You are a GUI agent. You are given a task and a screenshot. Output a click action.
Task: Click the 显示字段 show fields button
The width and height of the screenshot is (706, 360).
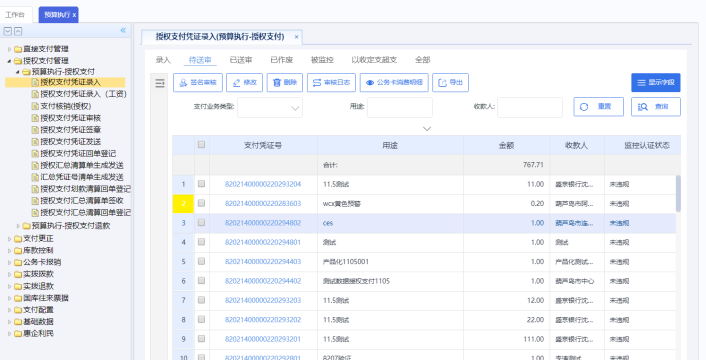click(656, 83)
